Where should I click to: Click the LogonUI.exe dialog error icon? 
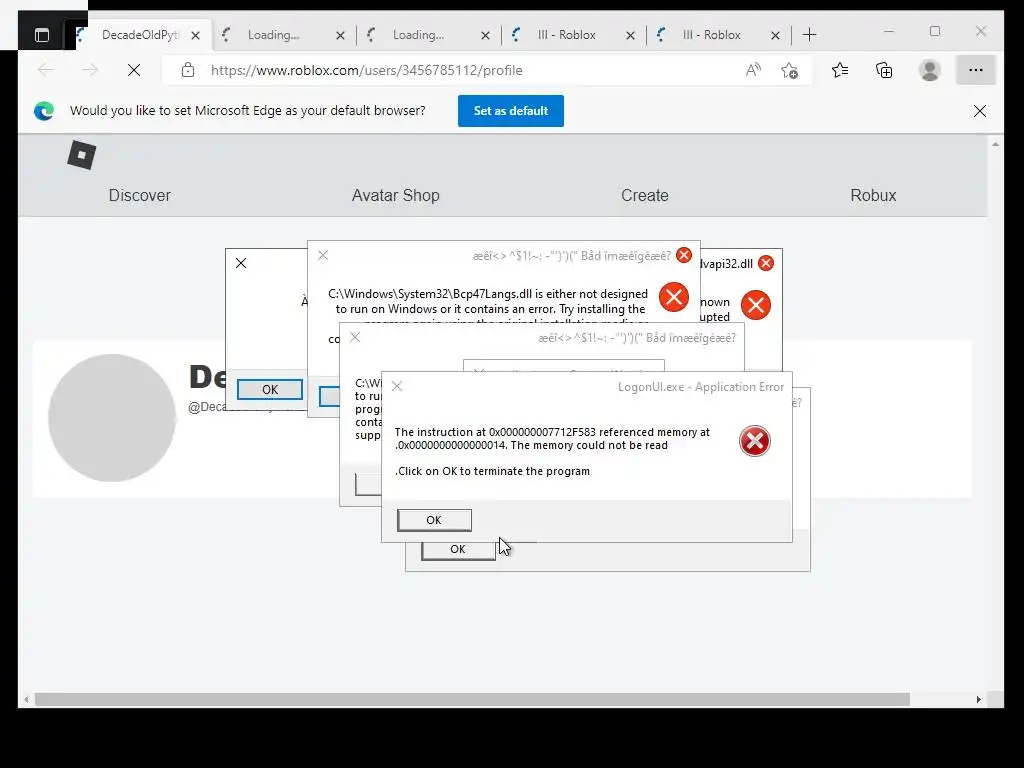754,441
